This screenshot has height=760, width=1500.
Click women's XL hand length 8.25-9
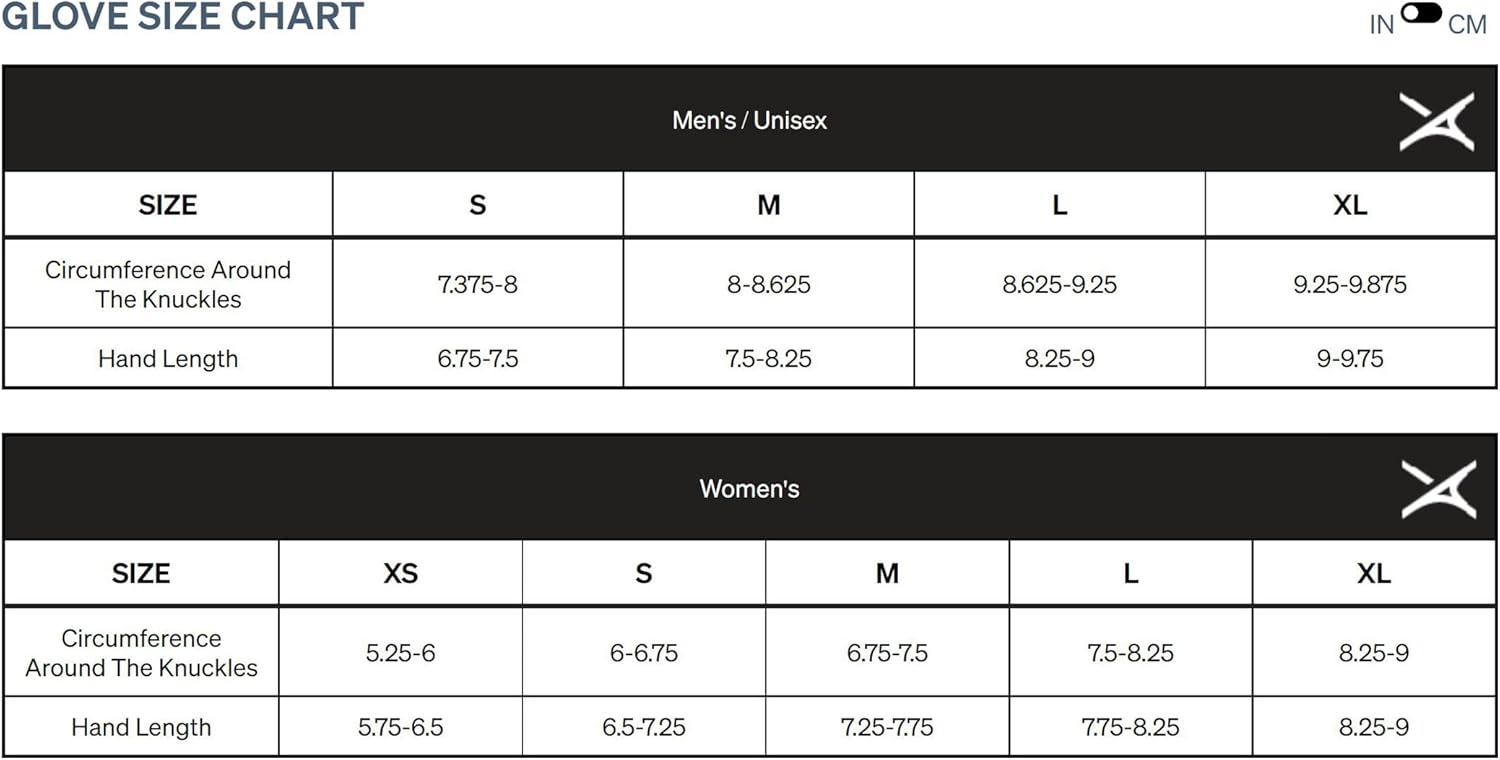(1374, 727)
